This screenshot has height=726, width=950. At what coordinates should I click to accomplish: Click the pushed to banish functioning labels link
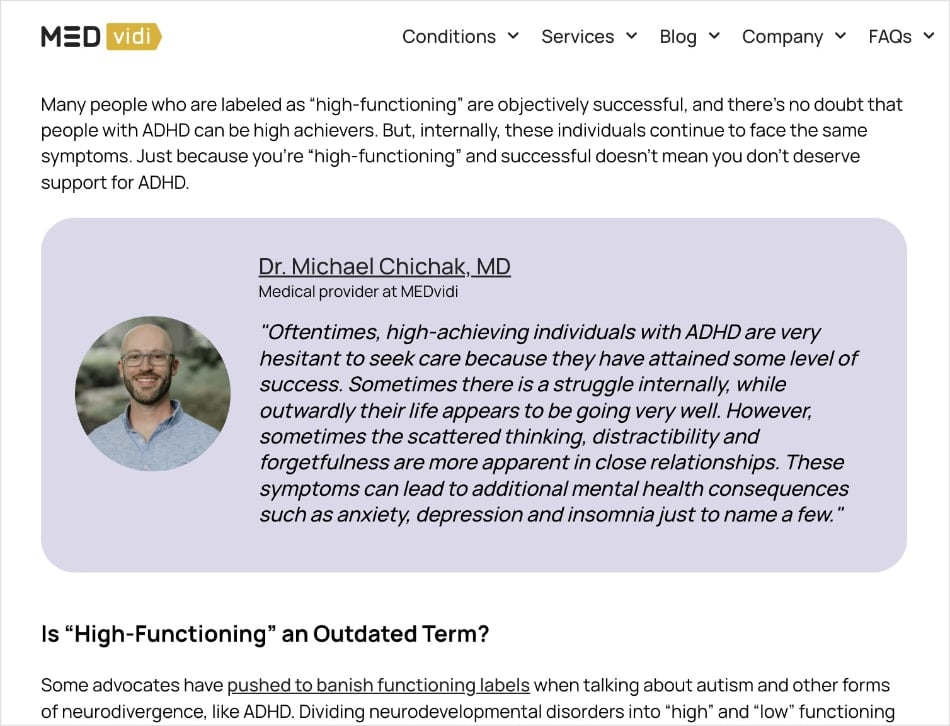click(x=378, y=685)
